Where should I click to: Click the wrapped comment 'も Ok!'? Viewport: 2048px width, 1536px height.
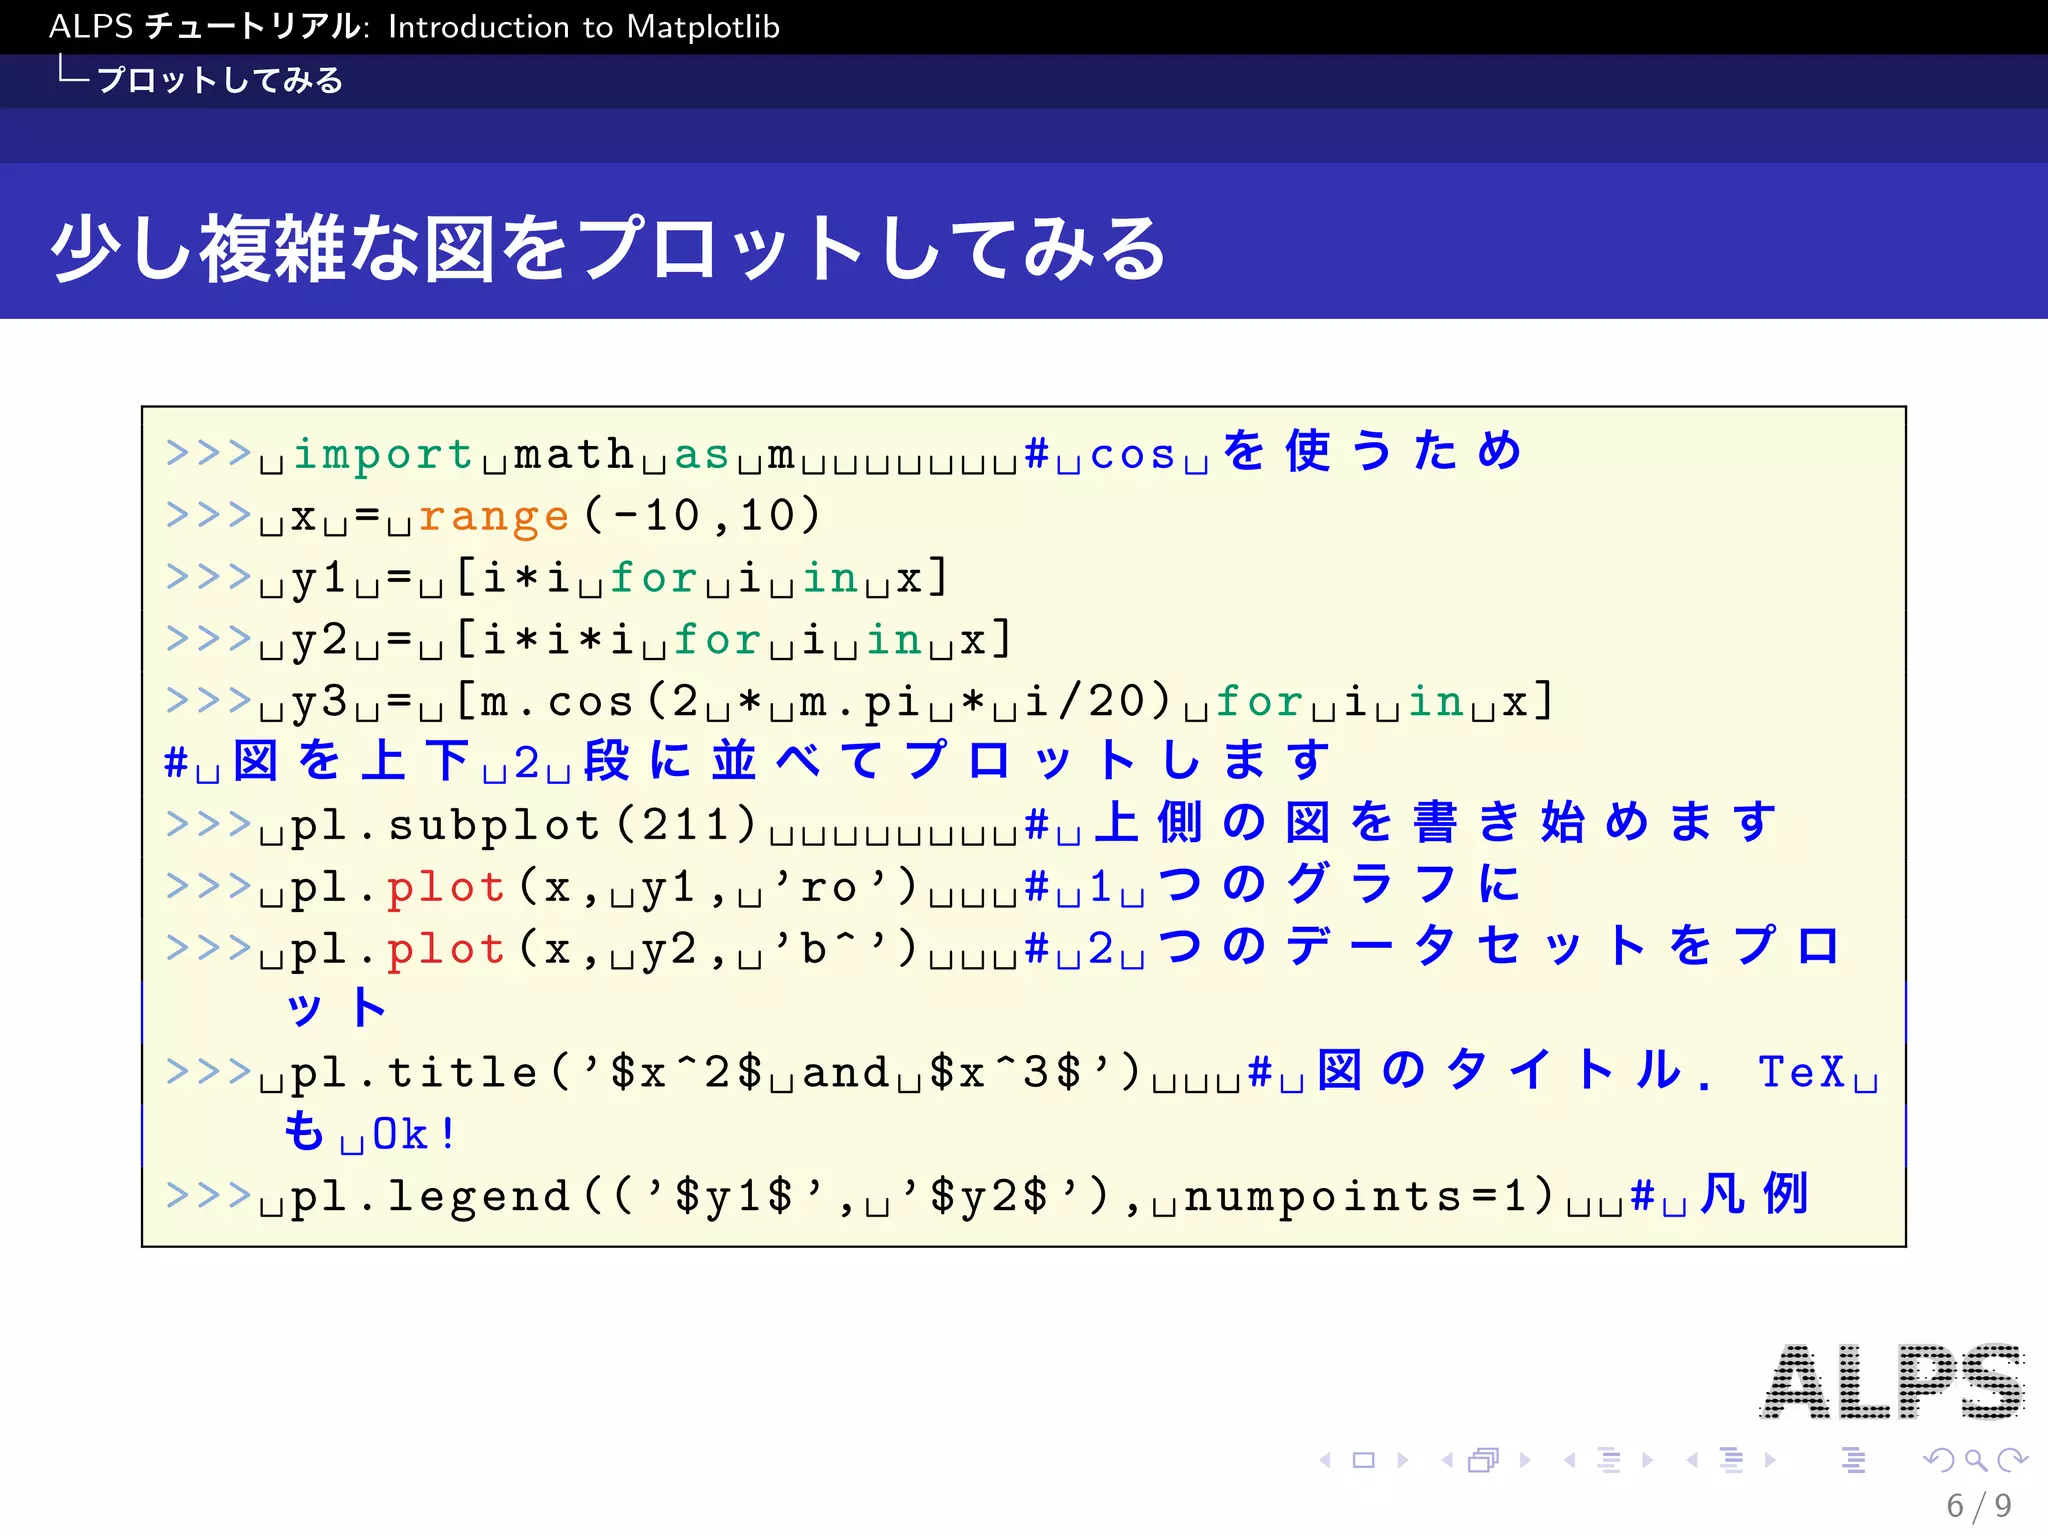(x=371, y=1134)
